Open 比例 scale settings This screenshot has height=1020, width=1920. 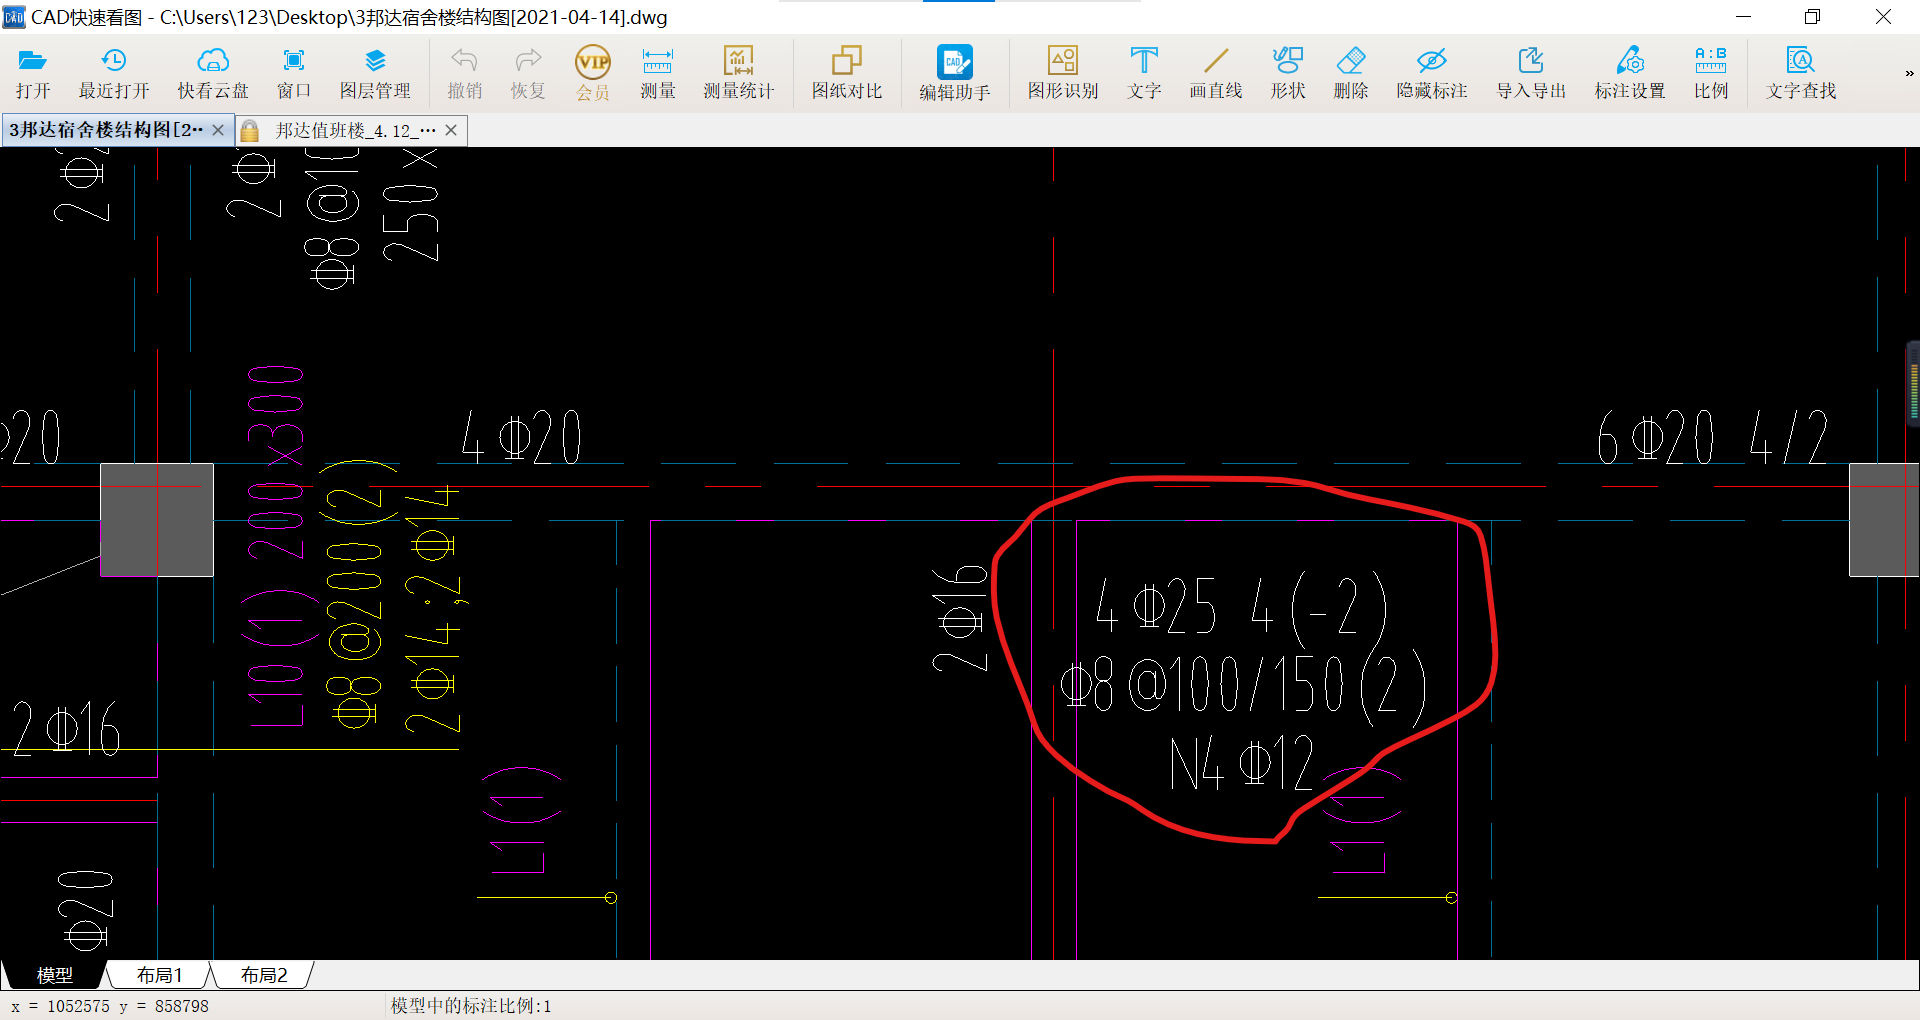tap(1711, 73)
